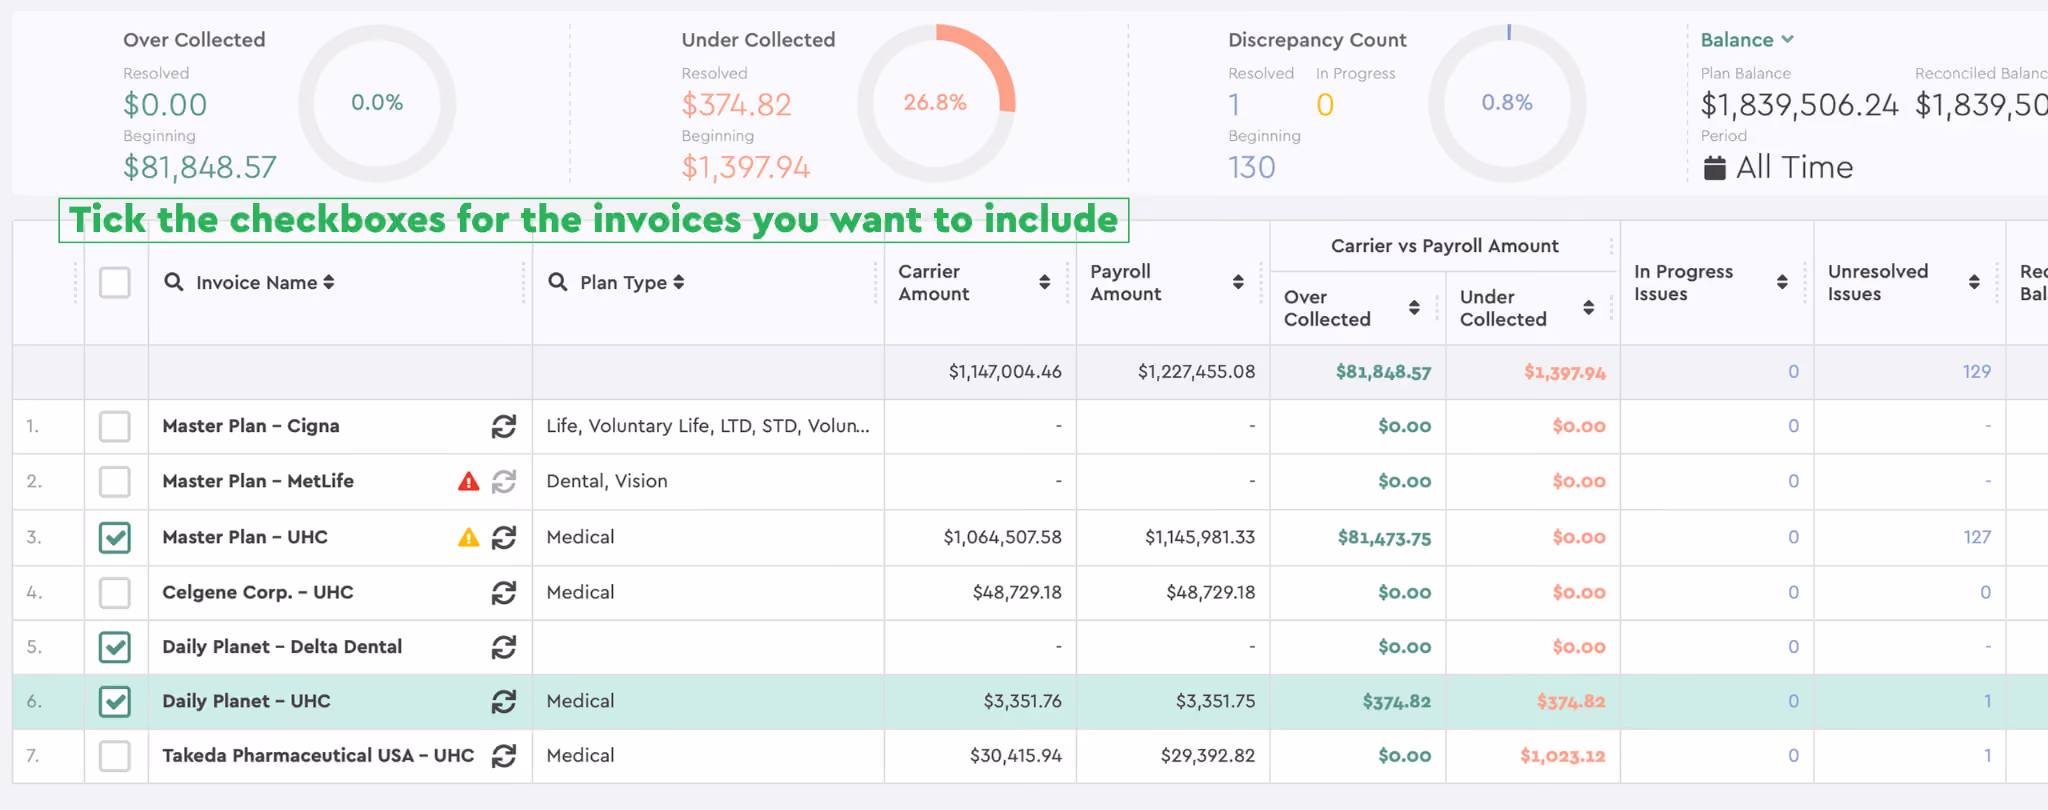Sort by Carrier Amount column arrows
Image resolution: width=2048 pixels, height=810 pixels.
pyautogui.click(x=1044, y=283)
